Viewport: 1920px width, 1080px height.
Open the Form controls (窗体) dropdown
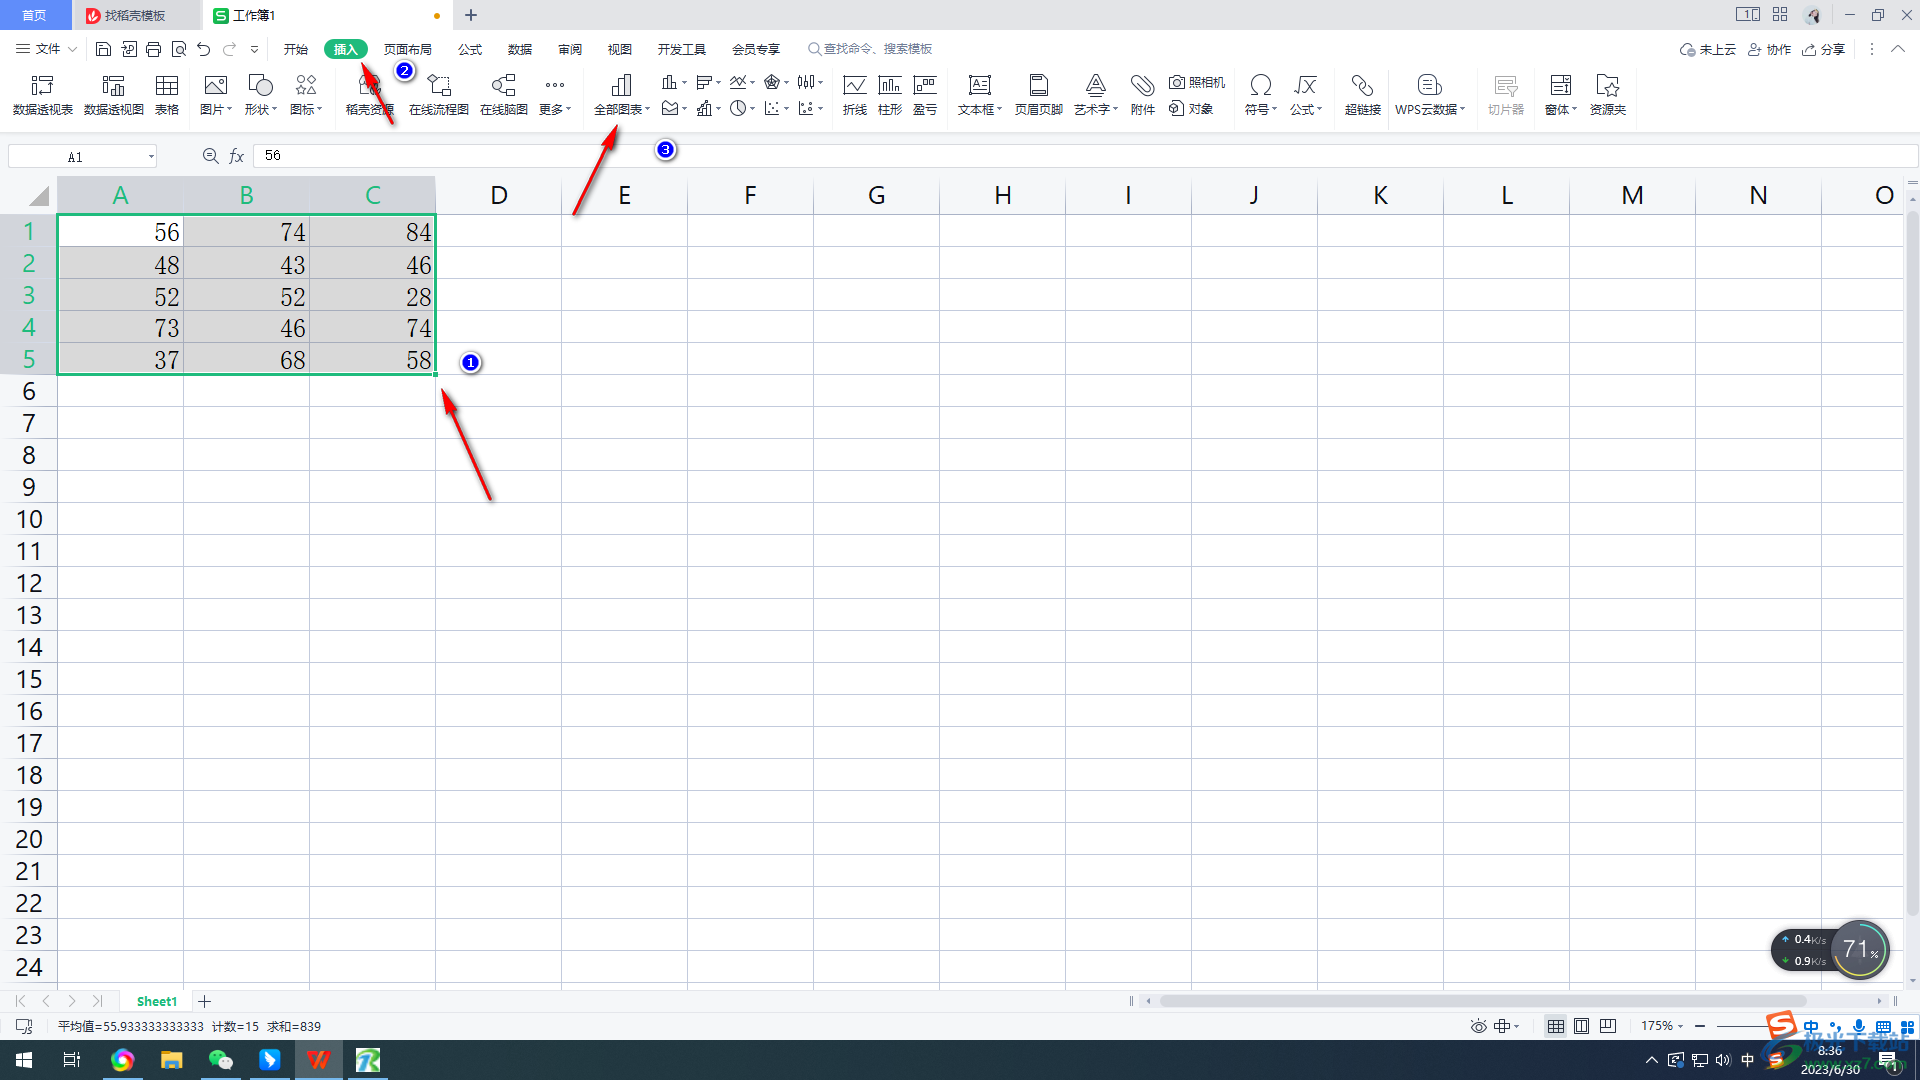[x=1560, y=95]
